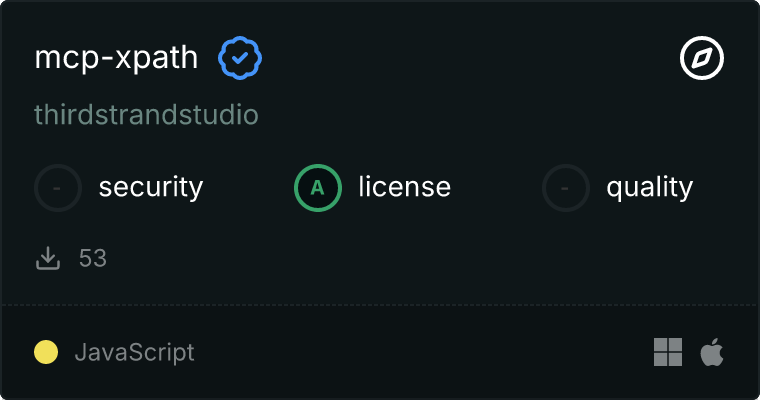Click the Apple platform icon
The width and height of the screenshot is (760, 400).
[x=712, y=352]
